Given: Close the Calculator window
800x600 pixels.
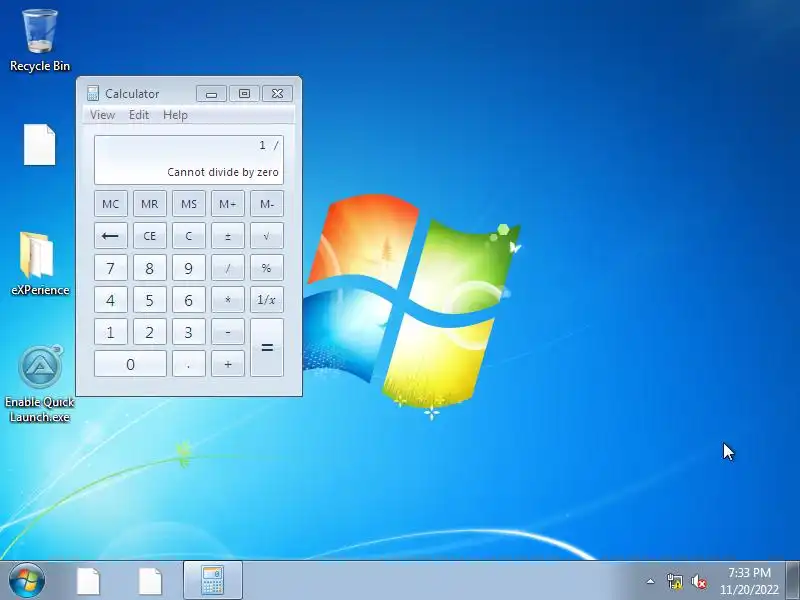Looking at the screenshot, I should coord(277,94).
